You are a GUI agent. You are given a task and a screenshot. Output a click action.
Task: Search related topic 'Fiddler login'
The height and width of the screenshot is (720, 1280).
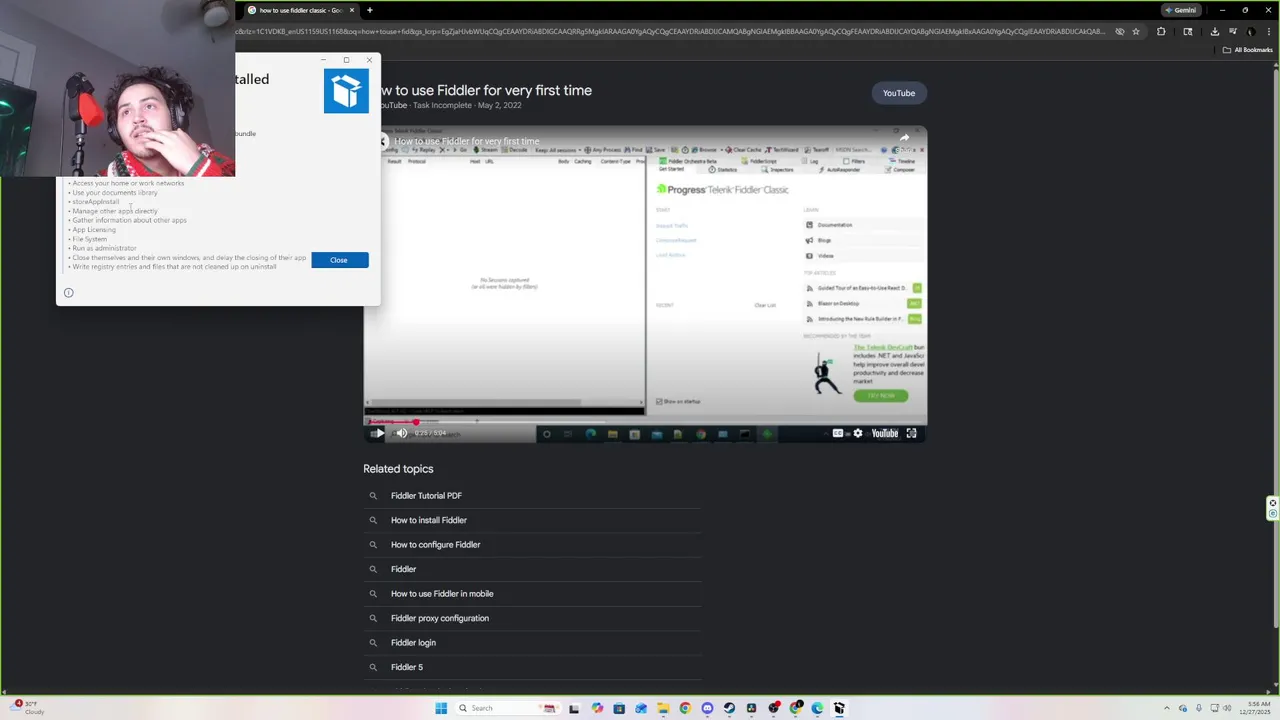coord(413,643)
